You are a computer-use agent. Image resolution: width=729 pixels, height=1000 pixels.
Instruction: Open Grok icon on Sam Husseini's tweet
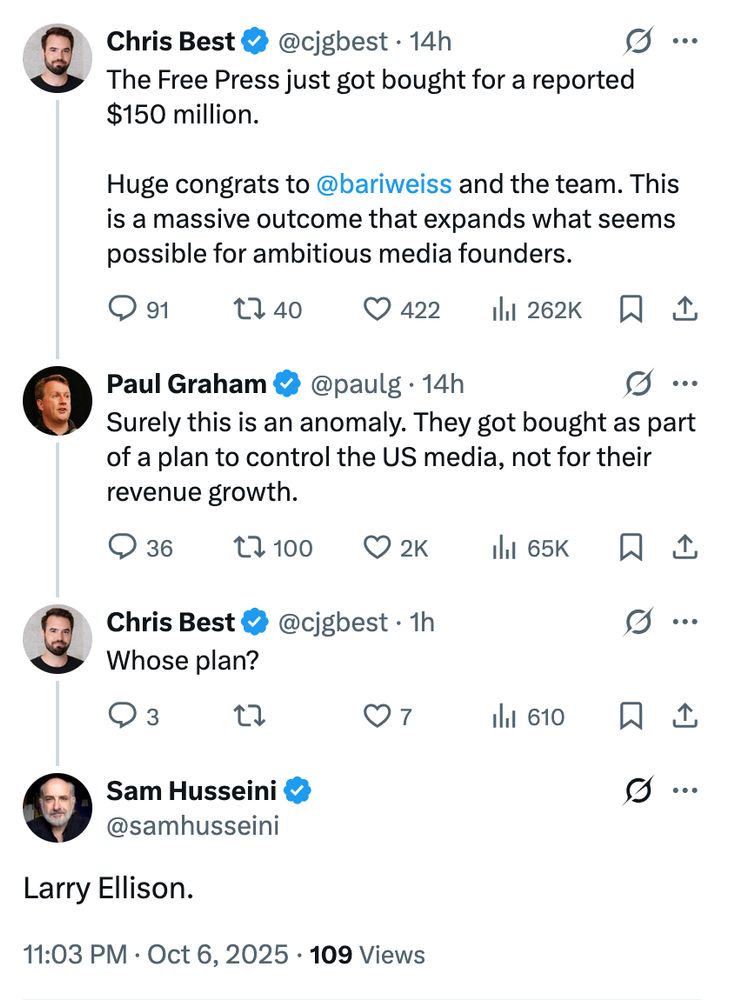(x=638, y=790)
